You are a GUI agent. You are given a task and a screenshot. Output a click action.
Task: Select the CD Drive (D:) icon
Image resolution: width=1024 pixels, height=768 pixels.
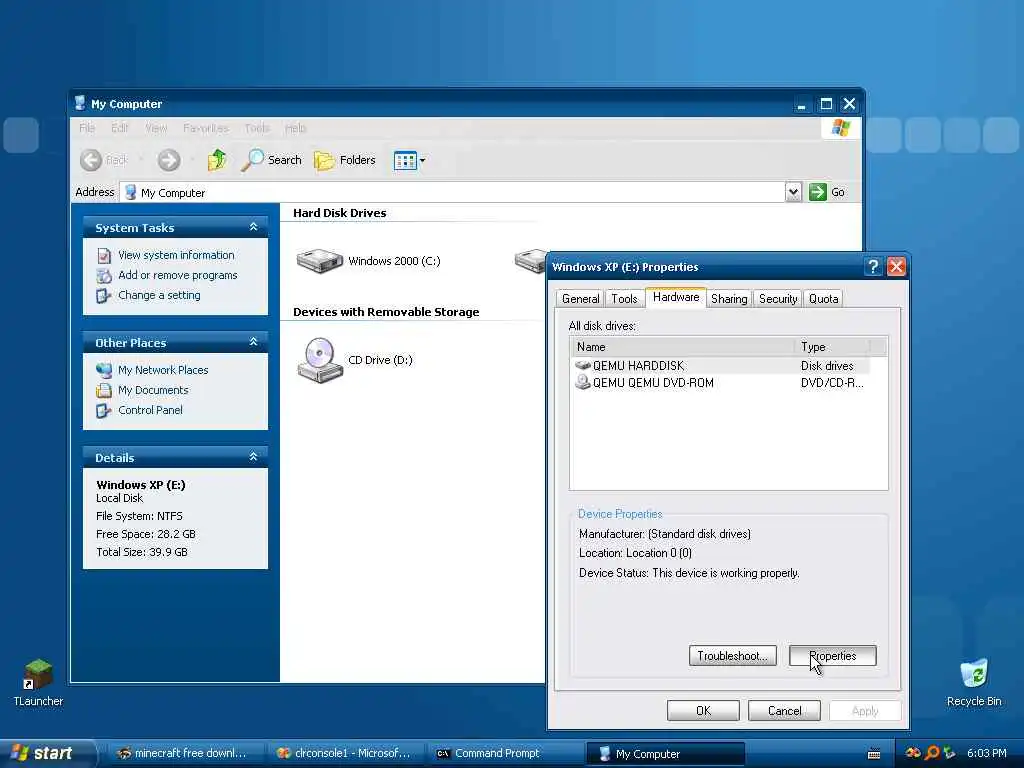pyautogui.click(x=319, y=360)
